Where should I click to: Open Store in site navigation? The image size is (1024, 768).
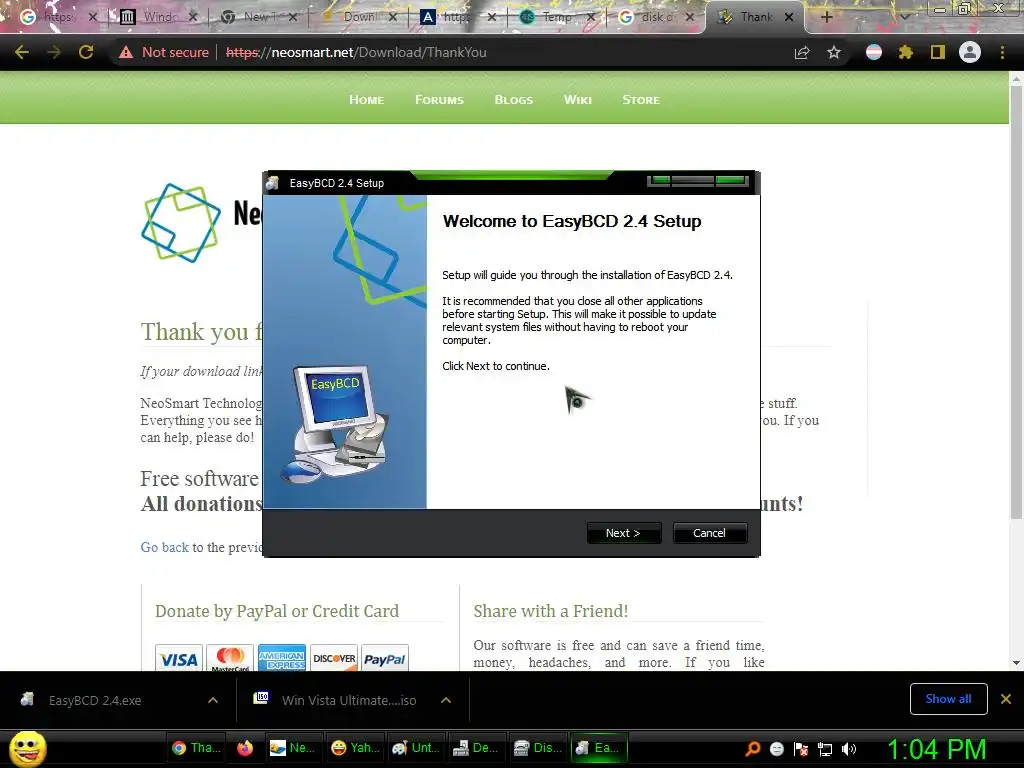tap(641, 100)
